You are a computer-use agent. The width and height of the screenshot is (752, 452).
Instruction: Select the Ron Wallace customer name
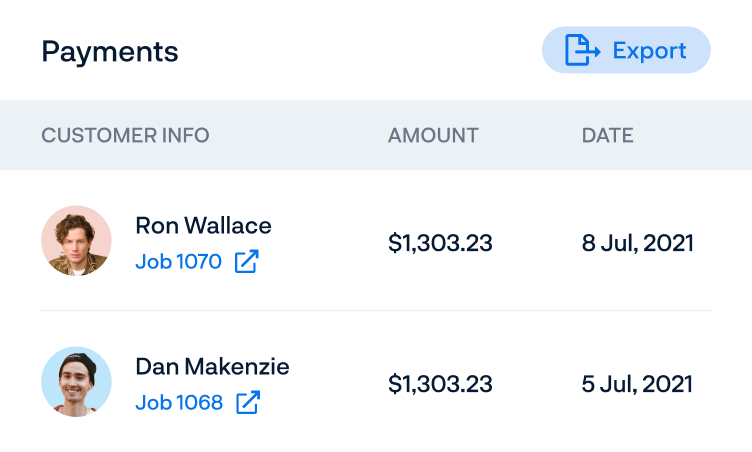(203, 225)
